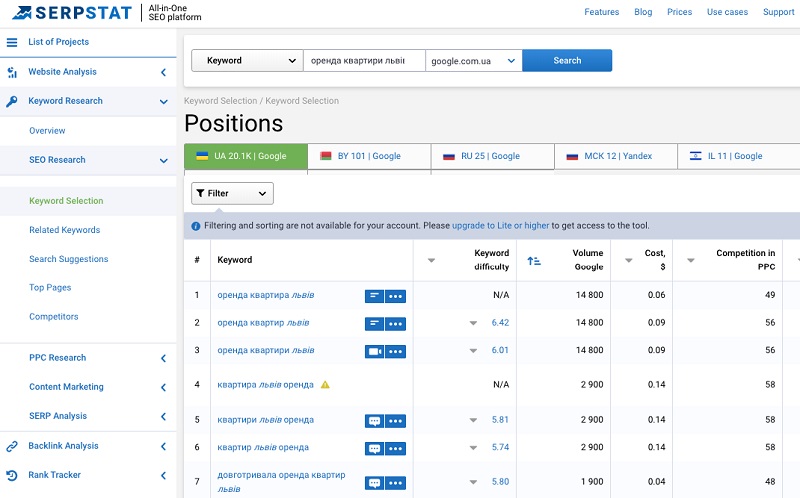Open three-dots menu for оренда квартира львів
Image resolution: width=800 pixels, height=498 pixels.
395,296
